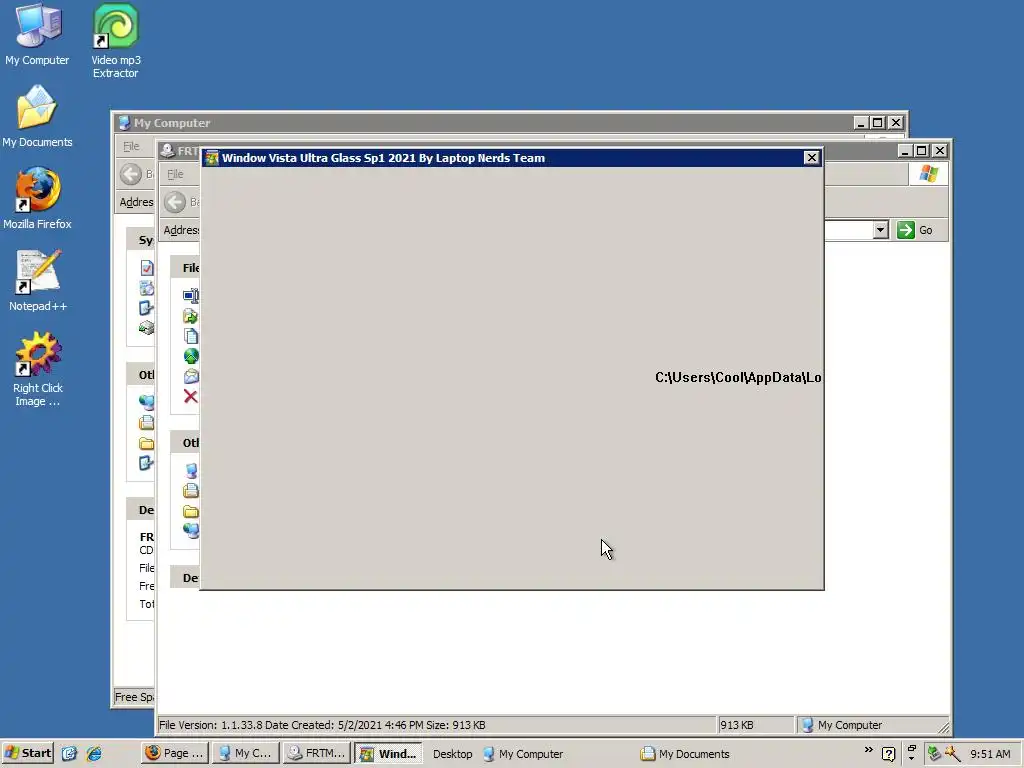Screen dimensions: 1024x768
Task: Click red X Delete icon in FRTM window
Action: click(x=191, y=396)
